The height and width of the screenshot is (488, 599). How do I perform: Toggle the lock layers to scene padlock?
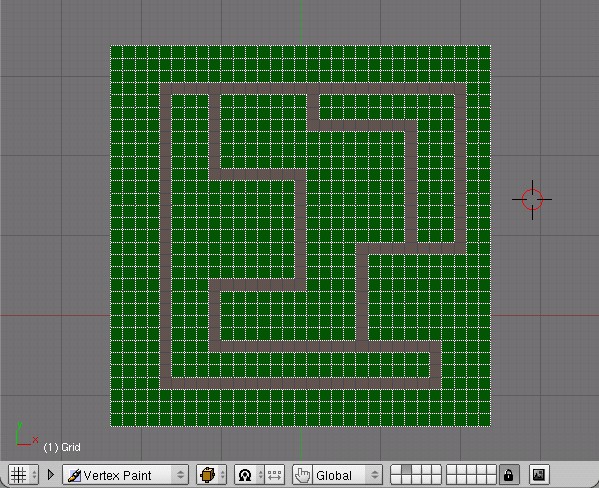[509, 475]
